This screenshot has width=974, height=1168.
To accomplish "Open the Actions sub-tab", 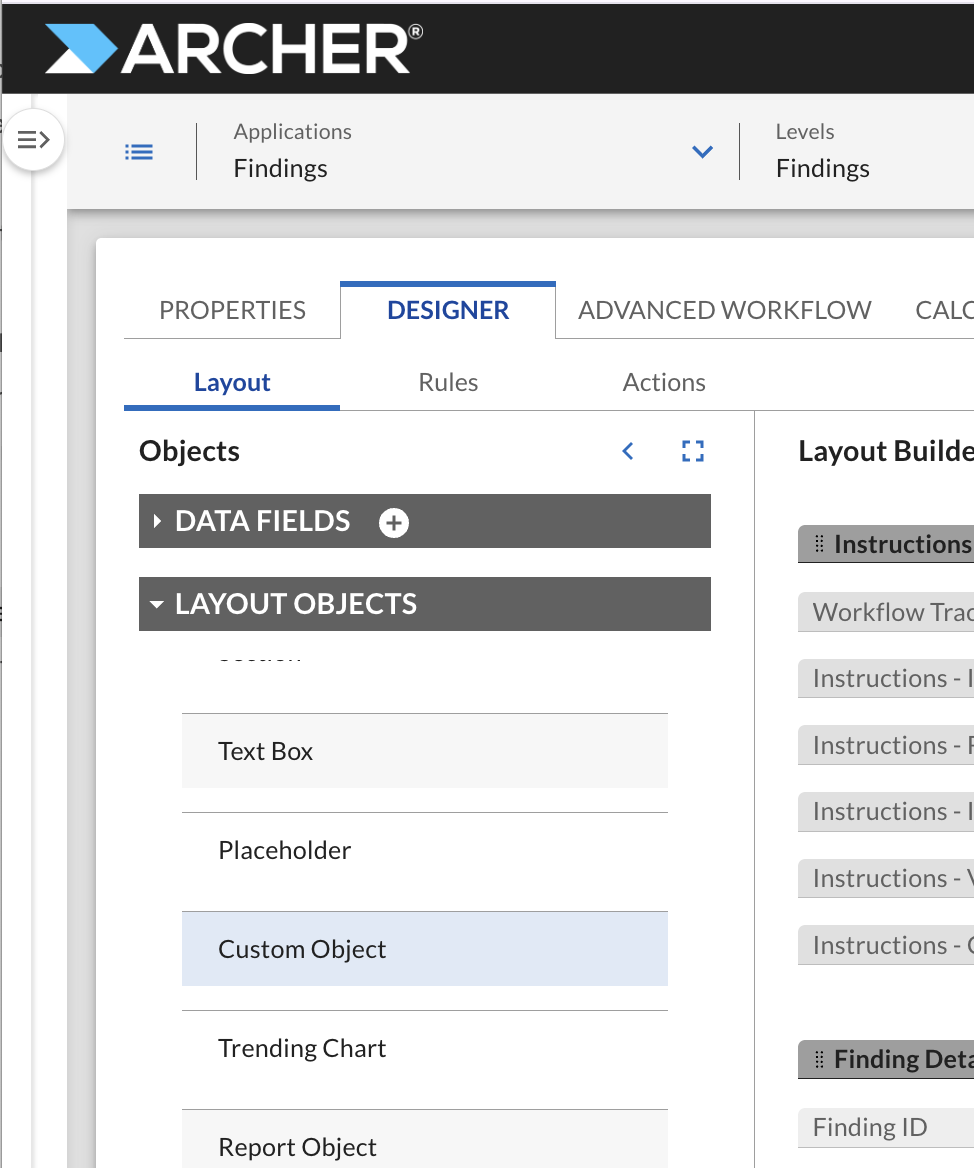I will pos(664,382).
